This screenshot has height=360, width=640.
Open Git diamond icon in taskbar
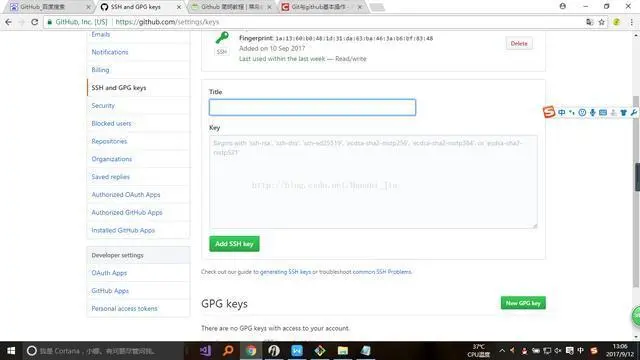320,351
